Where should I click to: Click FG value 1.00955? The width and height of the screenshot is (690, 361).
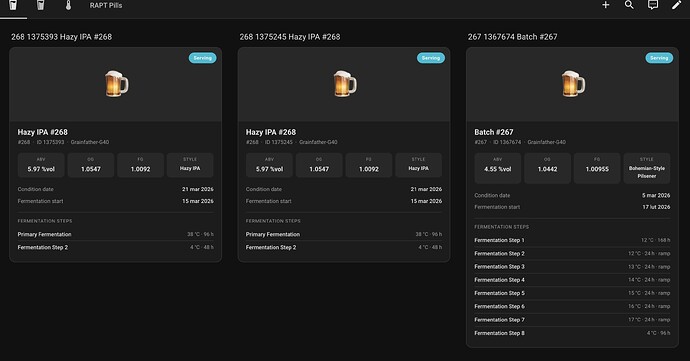[597, 169]
